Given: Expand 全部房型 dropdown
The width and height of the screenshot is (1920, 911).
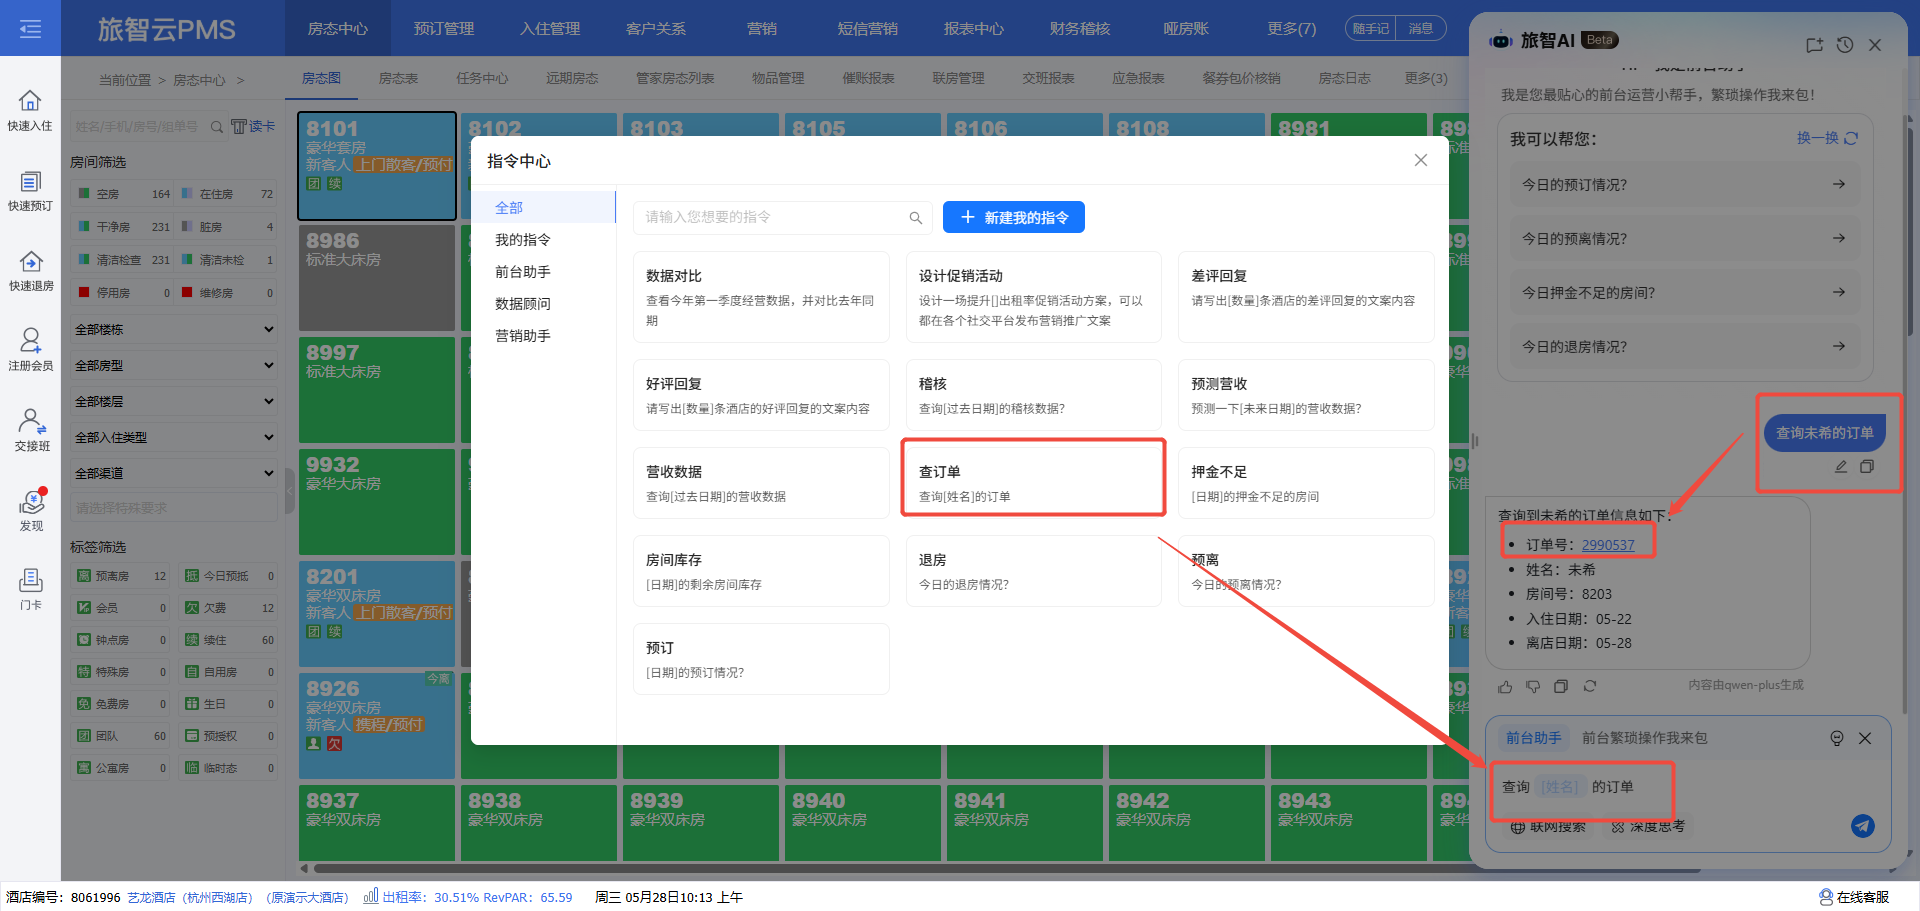Looking at the screenshot, I should pos(174,365).
